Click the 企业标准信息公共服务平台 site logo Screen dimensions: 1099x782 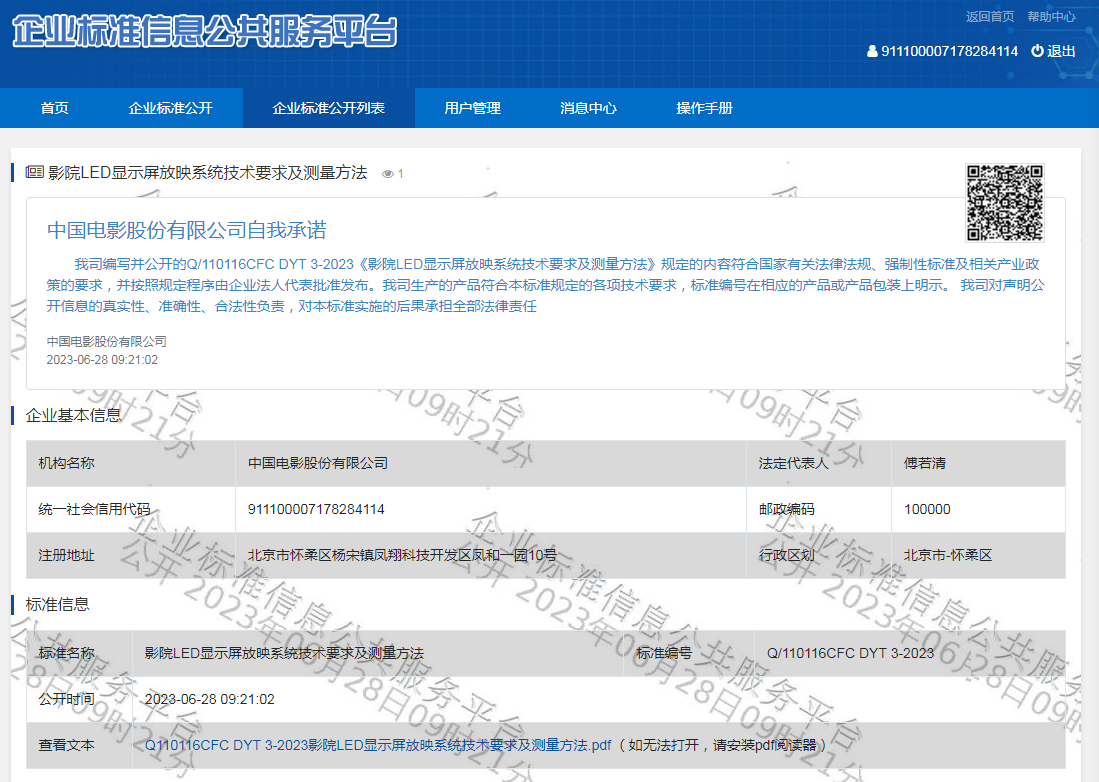[205, 32]
